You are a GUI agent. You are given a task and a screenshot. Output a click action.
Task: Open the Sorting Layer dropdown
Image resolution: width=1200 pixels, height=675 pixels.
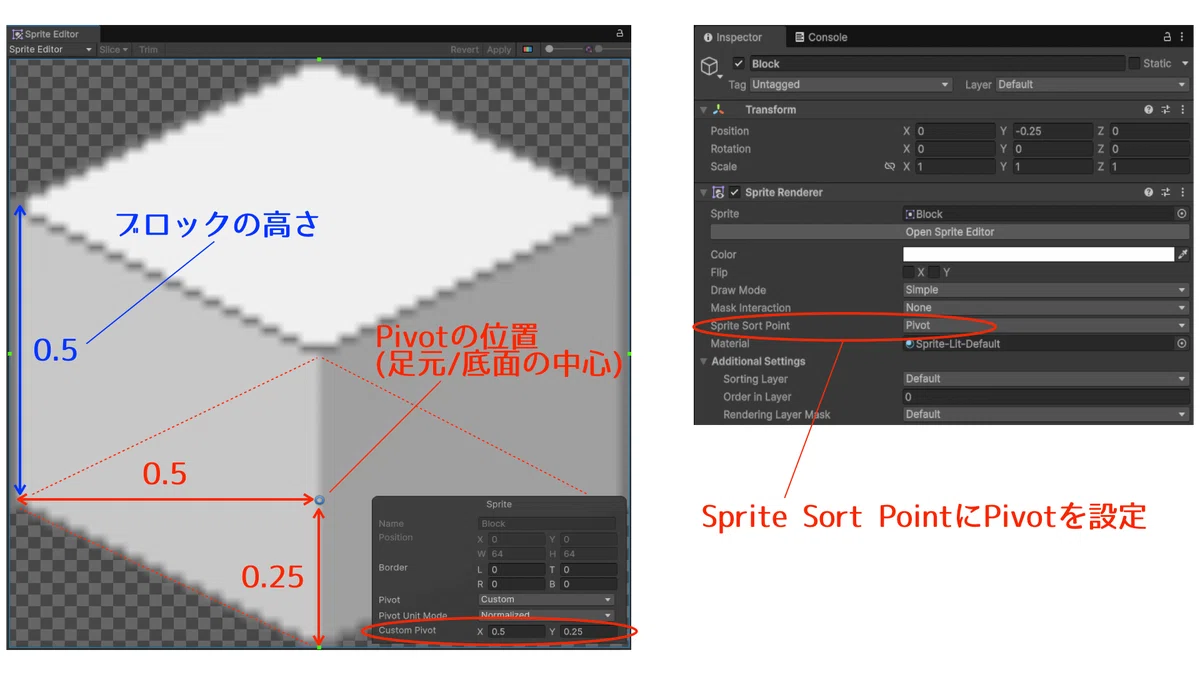(1046, 379)
